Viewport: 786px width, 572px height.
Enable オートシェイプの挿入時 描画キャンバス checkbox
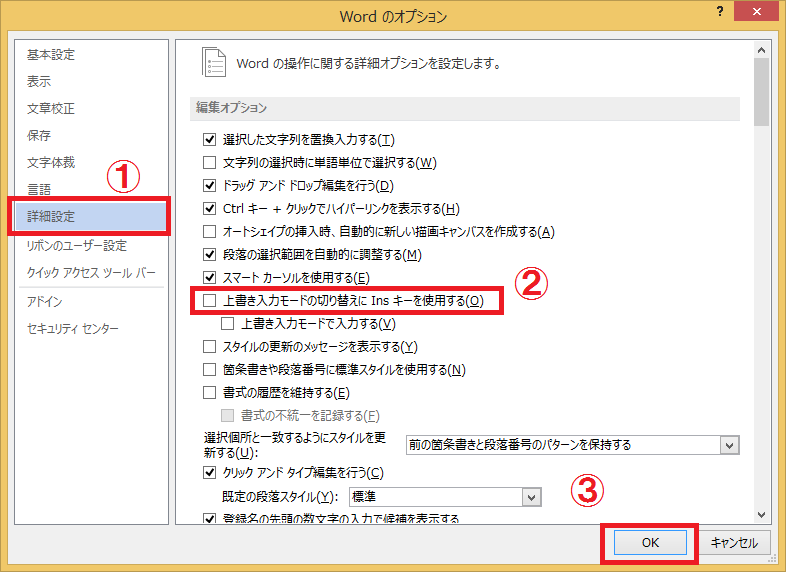pos(209,232)
